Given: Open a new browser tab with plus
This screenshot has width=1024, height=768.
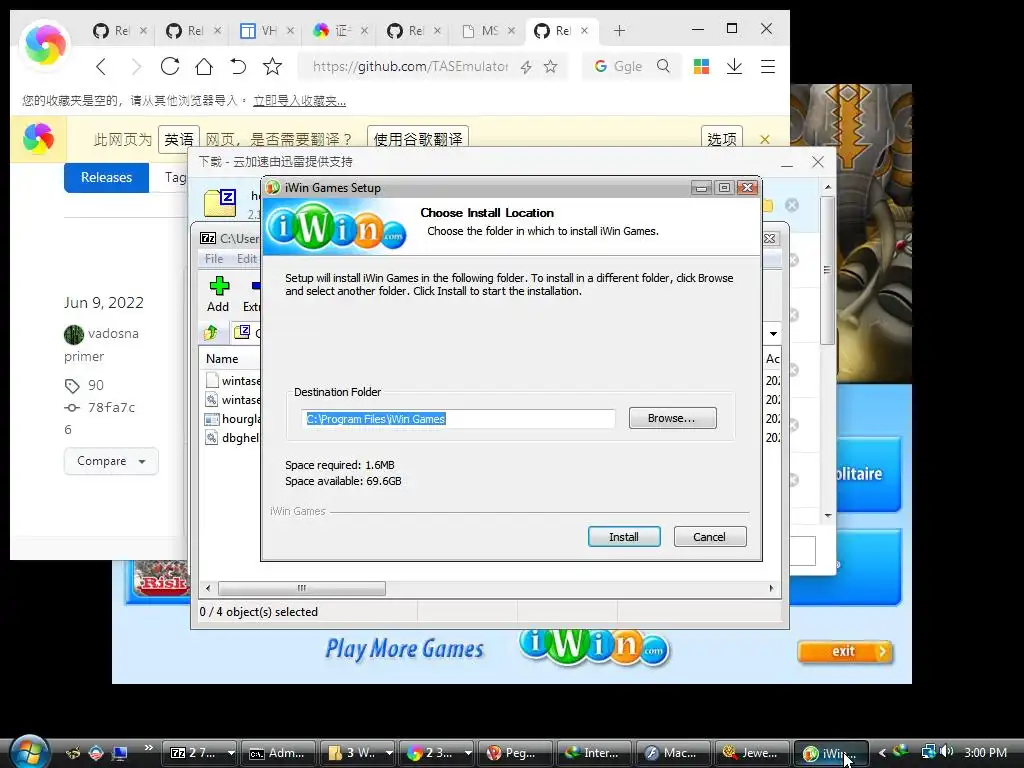Looking at the screenshot, I should [619, 31].
